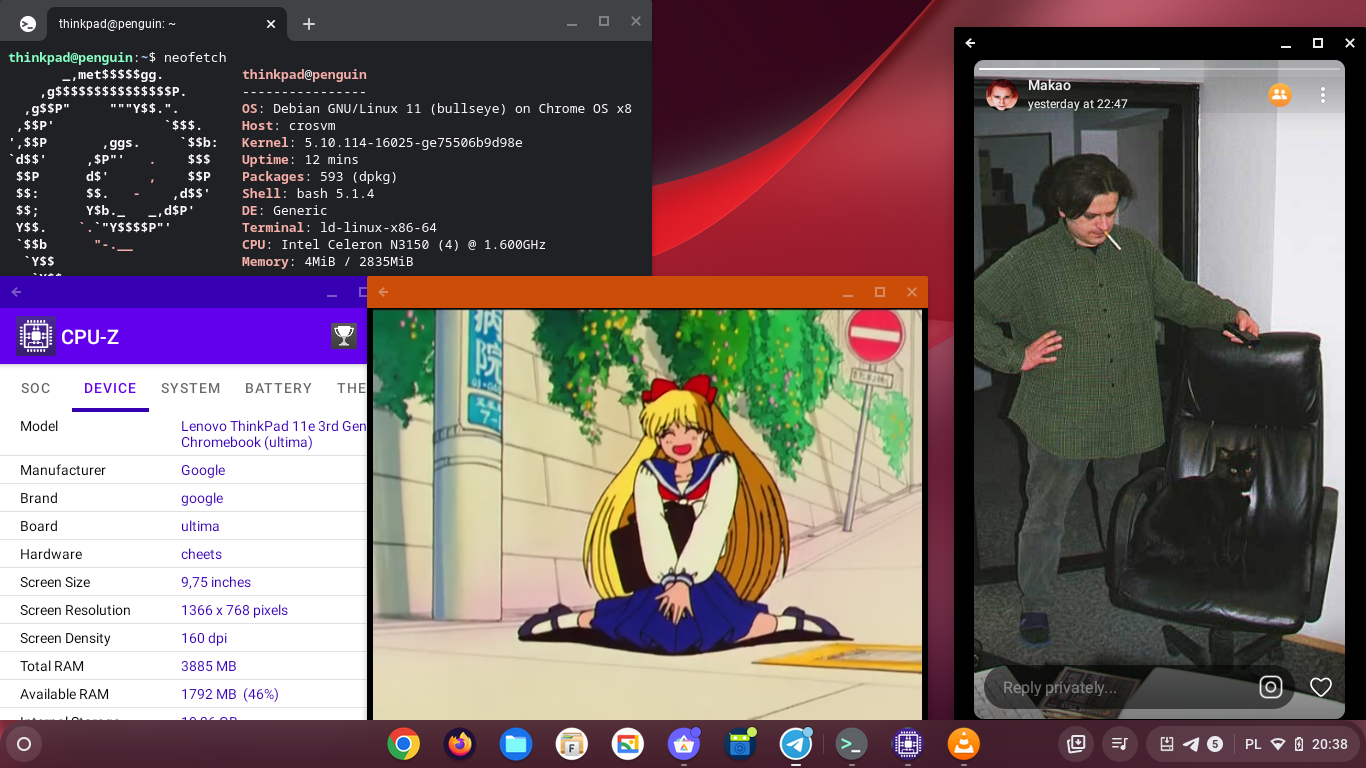Viewport: 1366px width, 768px height.
Task: Click the notification count badge showing 5
Action: (1215, 744)
